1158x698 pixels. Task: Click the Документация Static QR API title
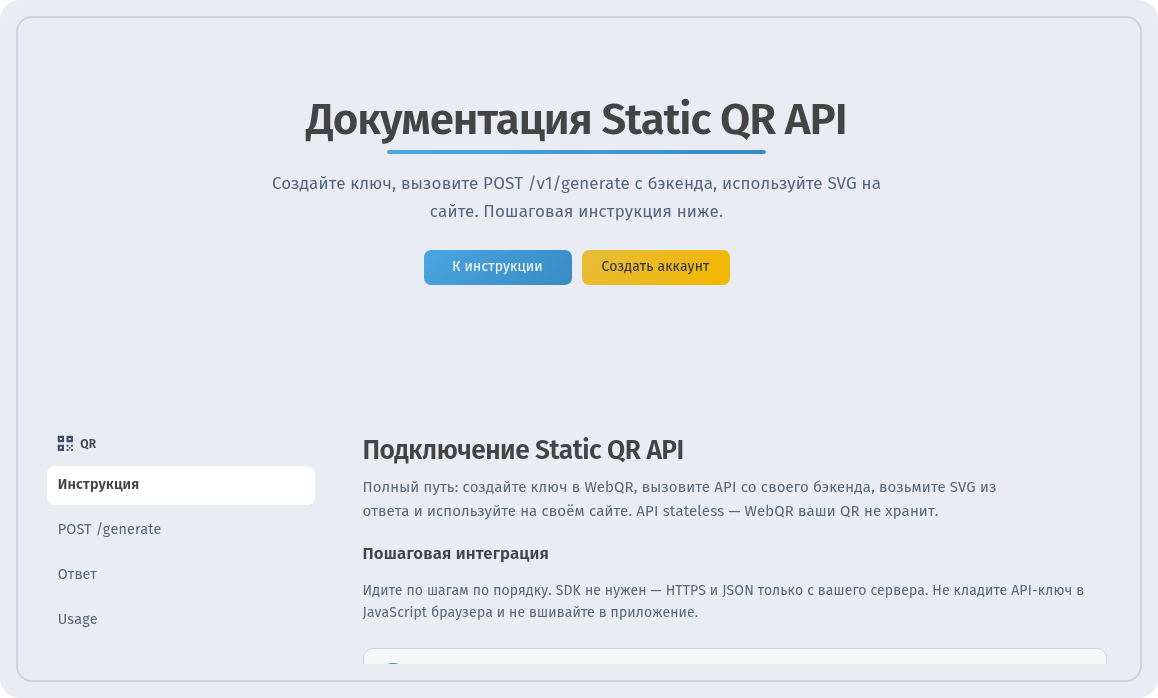coord(575,120)
